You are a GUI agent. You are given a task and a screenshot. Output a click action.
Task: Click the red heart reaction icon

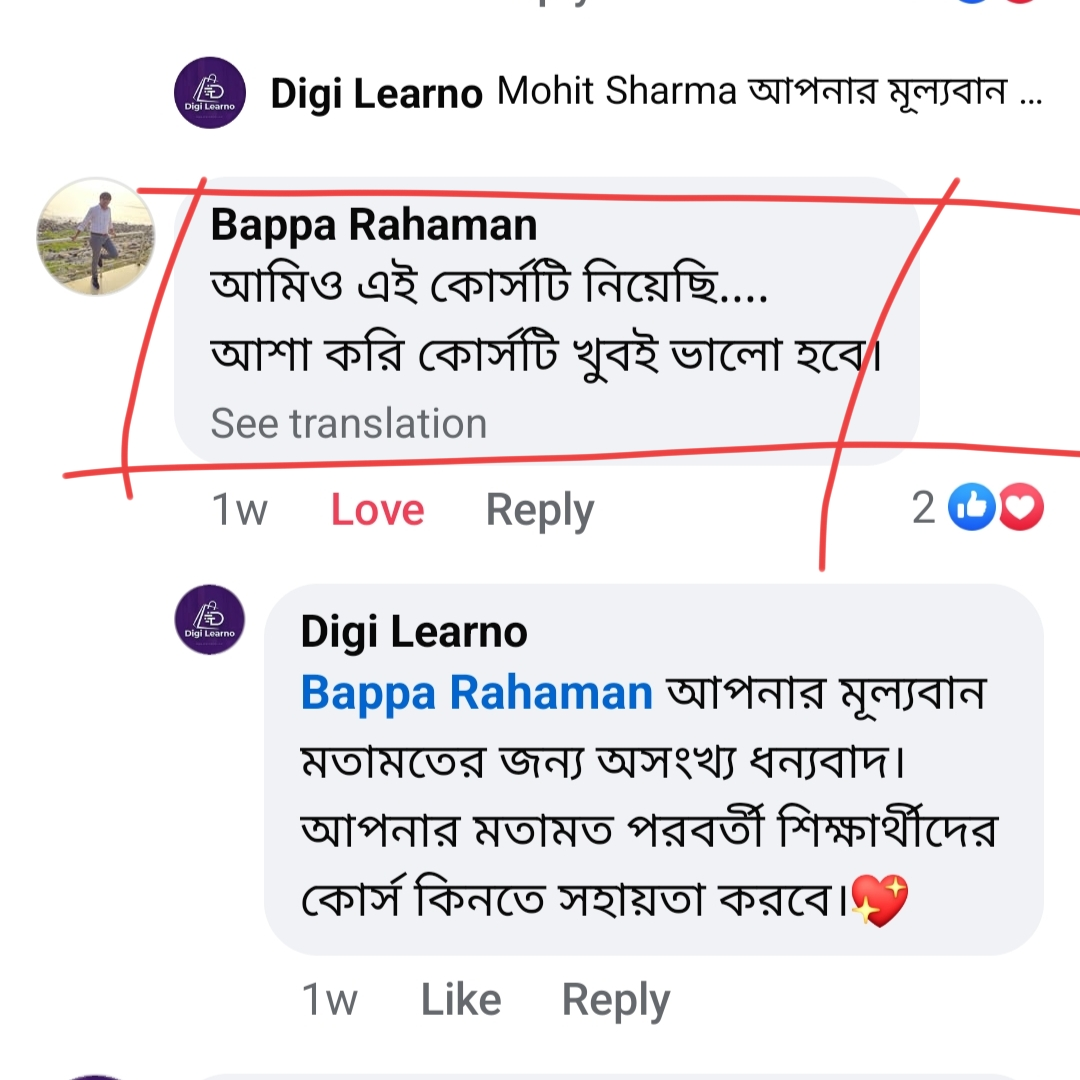click(x=1021, y=507)
